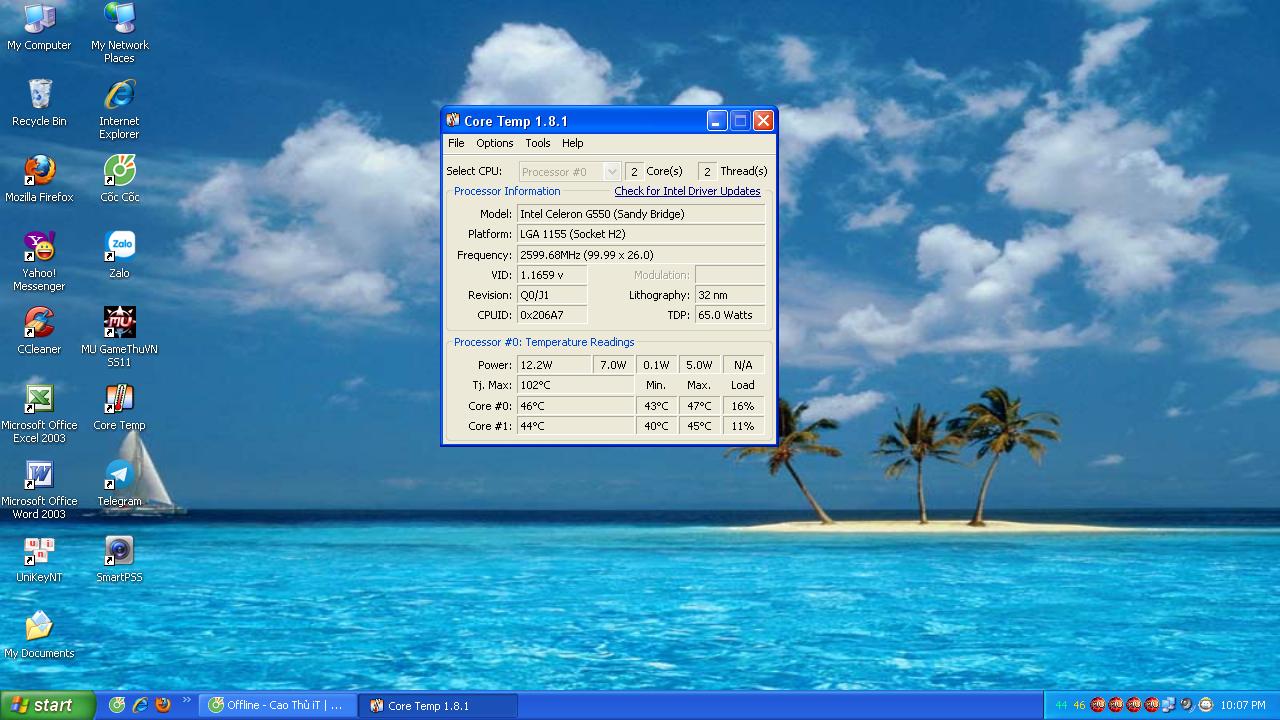The width and height of the screenshot is (1280, 720).
Task: Click the N/A power reading cell
Action: pyautogui.click(x=743, y=365)
